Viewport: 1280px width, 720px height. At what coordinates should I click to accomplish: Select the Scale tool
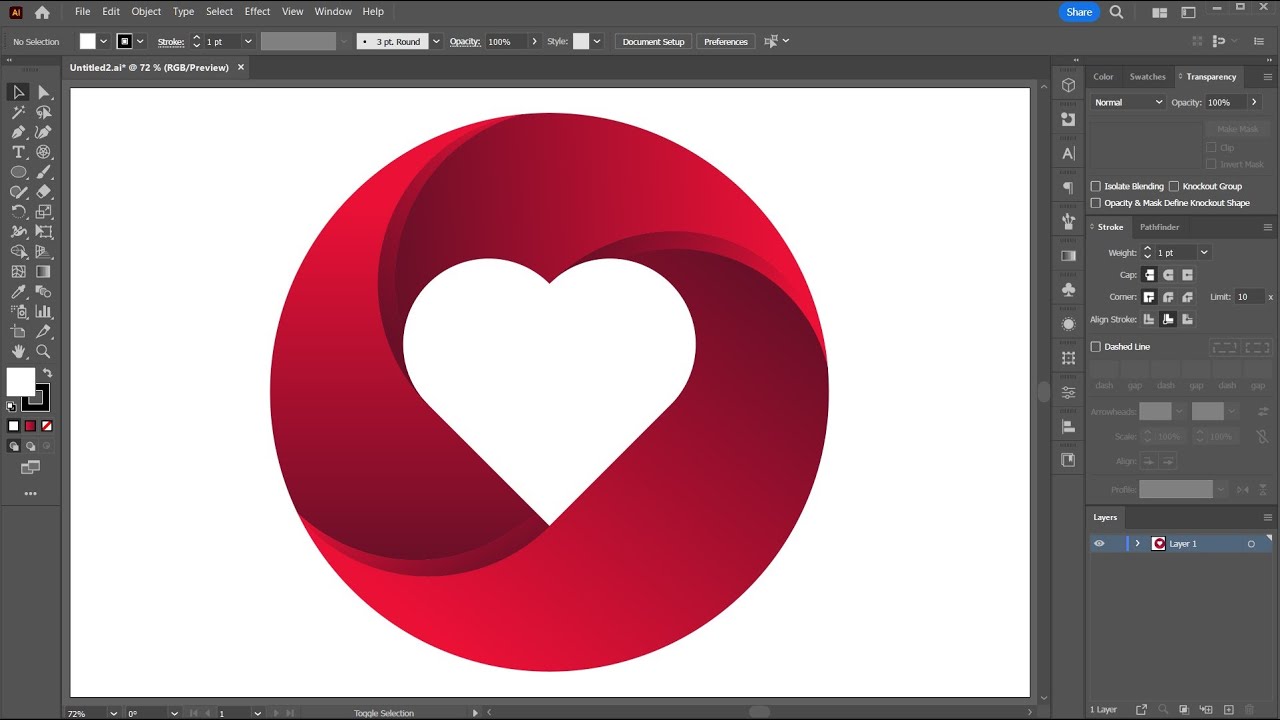44,212
